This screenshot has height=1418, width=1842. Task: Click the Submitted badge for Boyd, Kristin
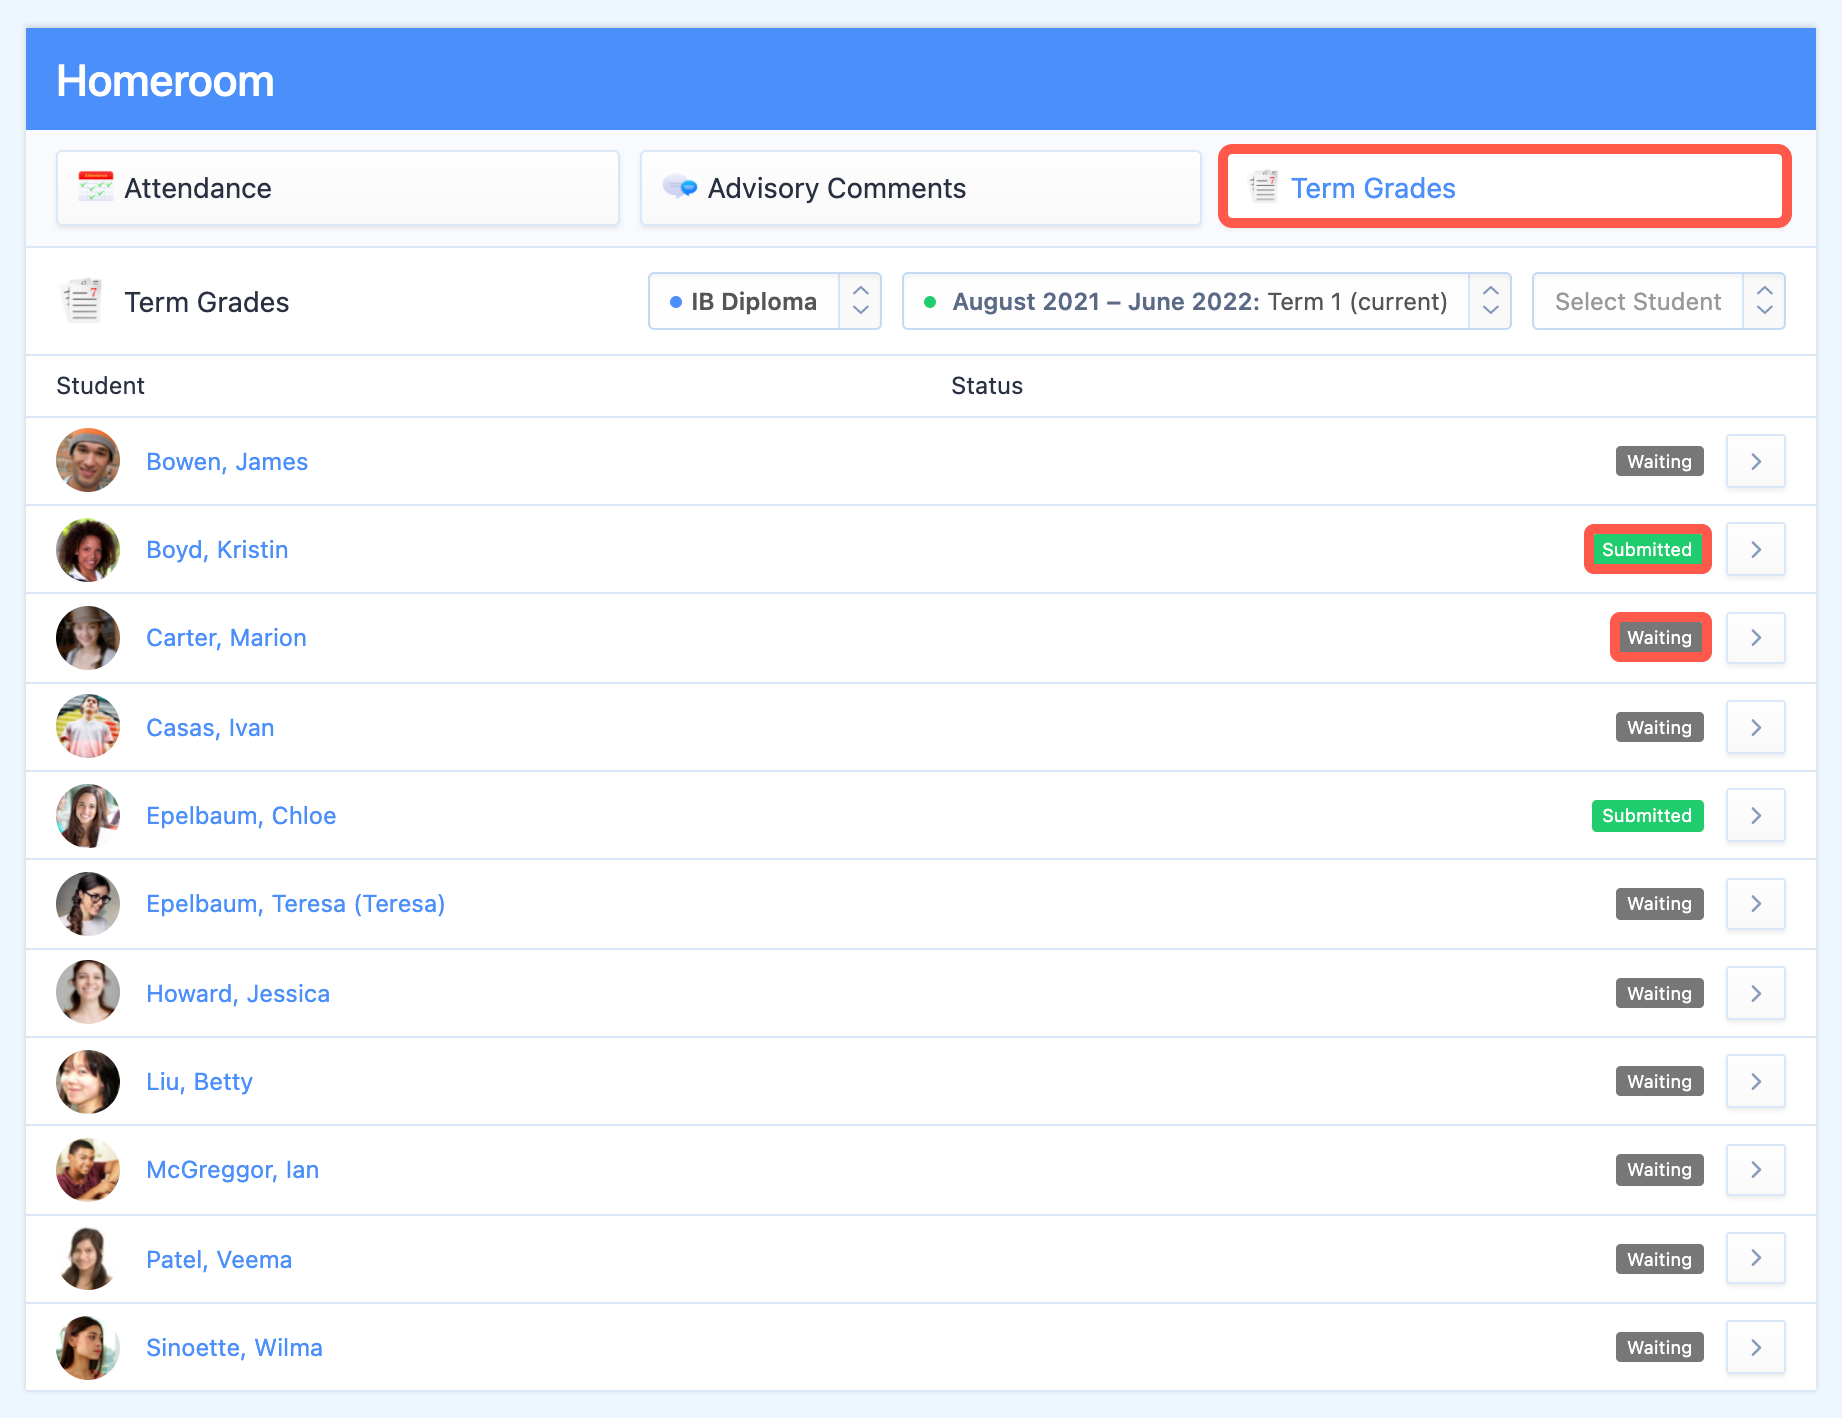coord(1647,549)
